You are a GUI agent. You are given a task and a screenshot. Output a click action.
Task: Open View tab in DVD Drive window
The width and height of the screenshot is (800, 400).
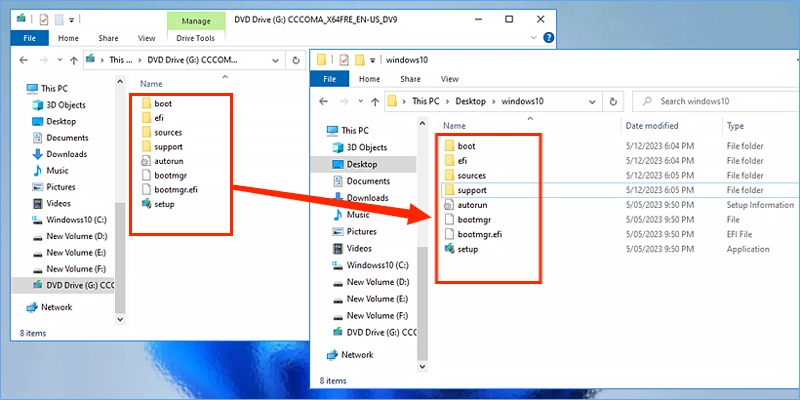[146, 38]
